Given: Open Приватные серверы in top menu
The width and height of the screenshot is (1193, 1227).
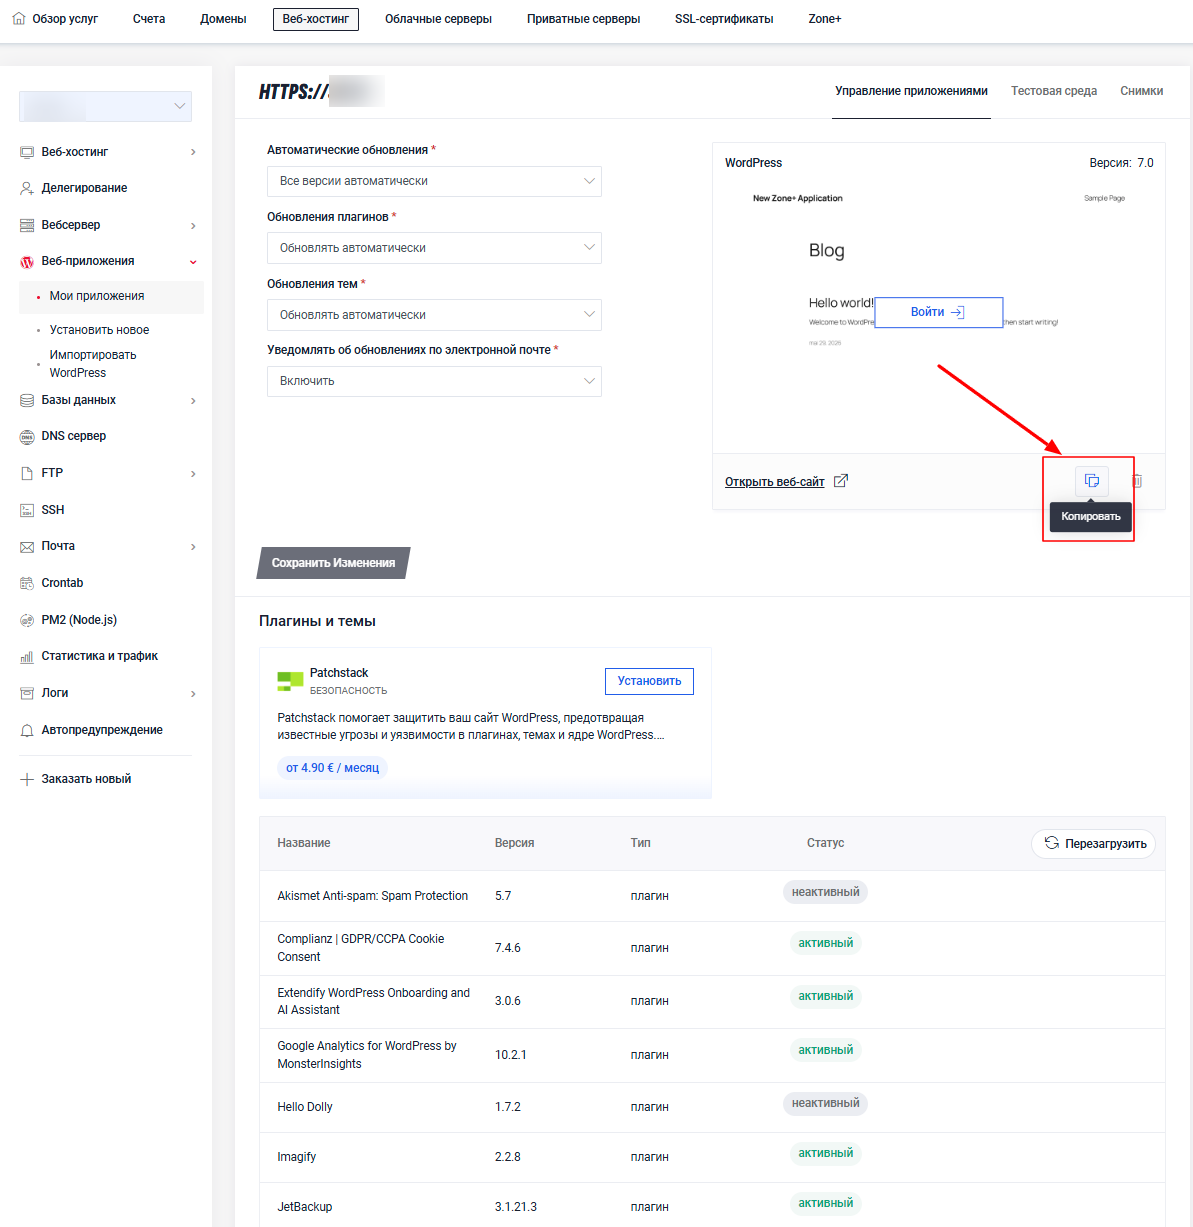Looking at the screenshot, I should point(583,19).
